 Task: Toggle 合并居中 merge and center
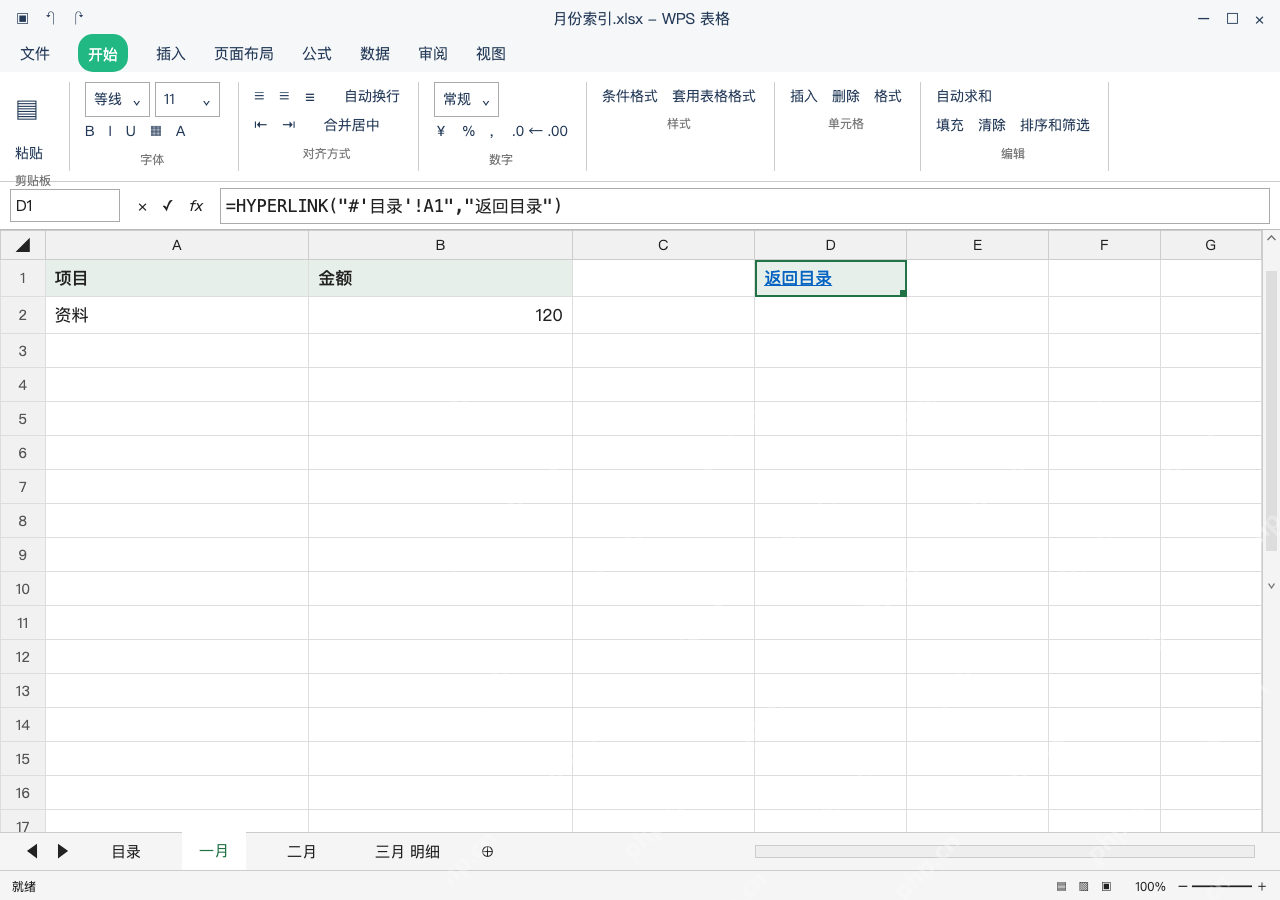[x=352, y=125]
